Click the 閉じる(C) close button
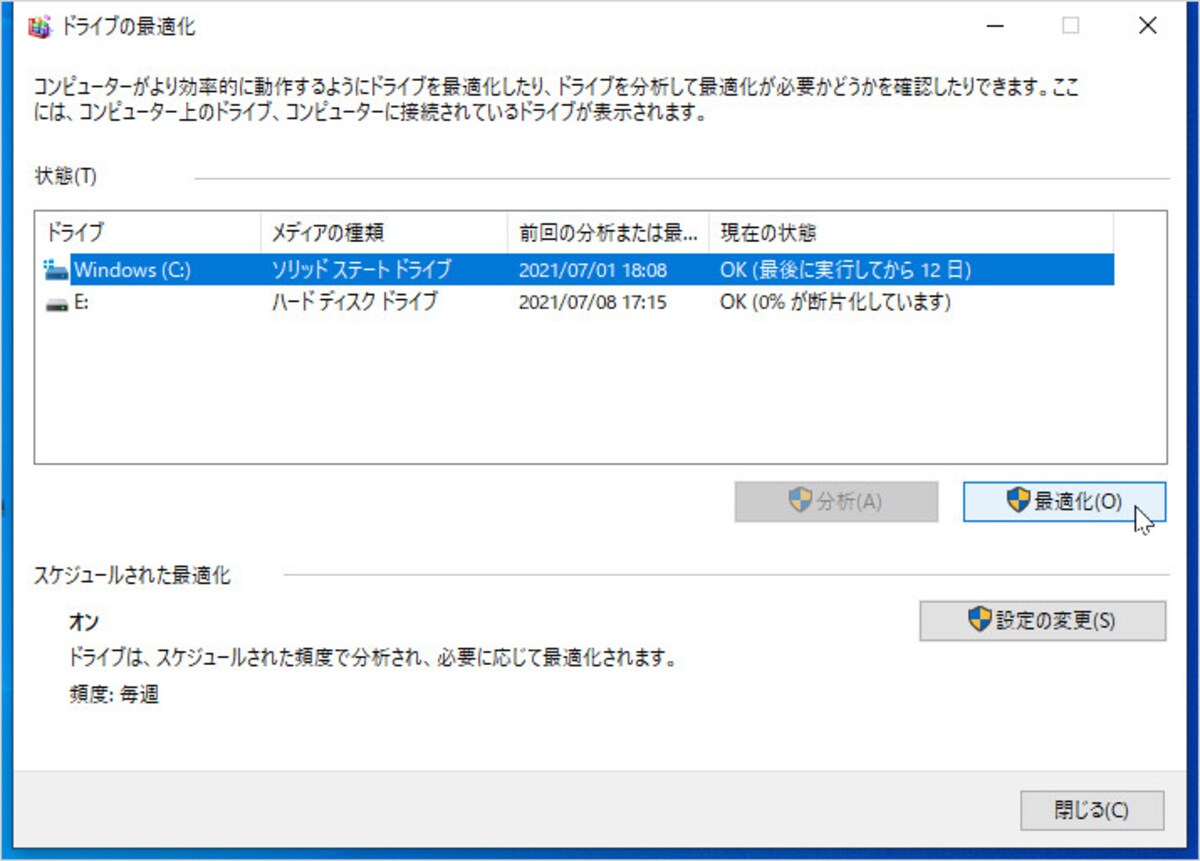The width and height of the screenshot is (1200, 861). (1091, 810)
